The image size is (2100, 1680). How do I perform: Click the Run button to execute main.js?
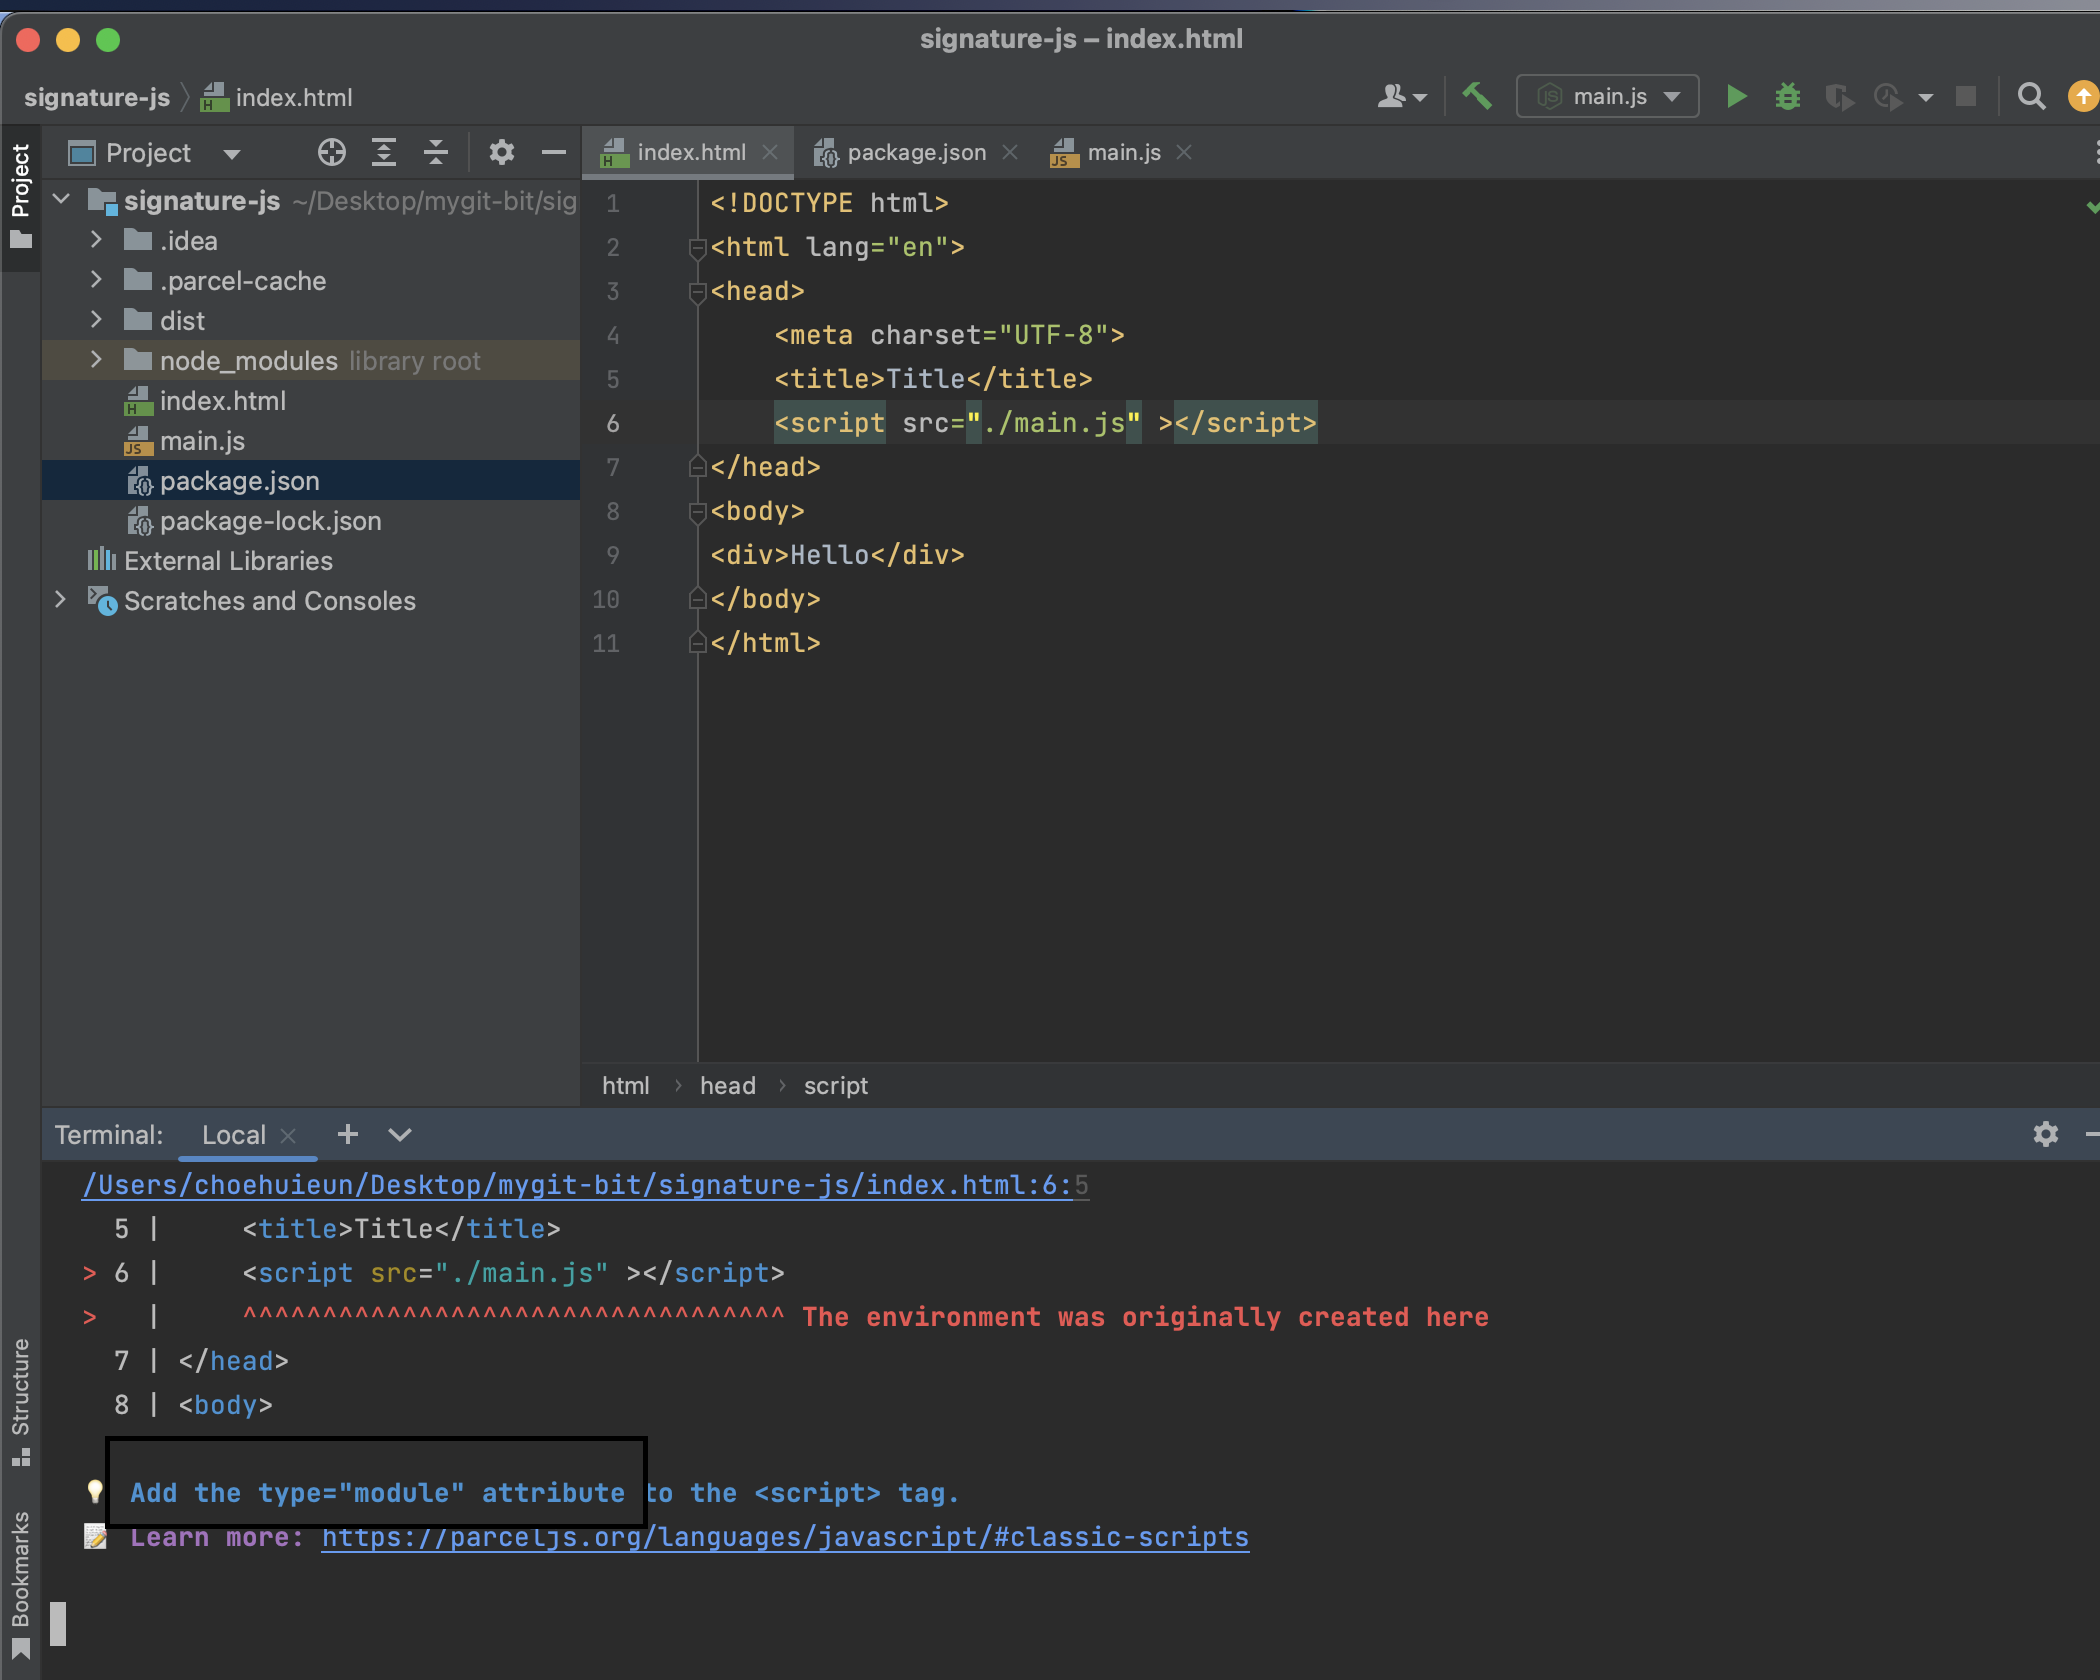(1738, 94)
